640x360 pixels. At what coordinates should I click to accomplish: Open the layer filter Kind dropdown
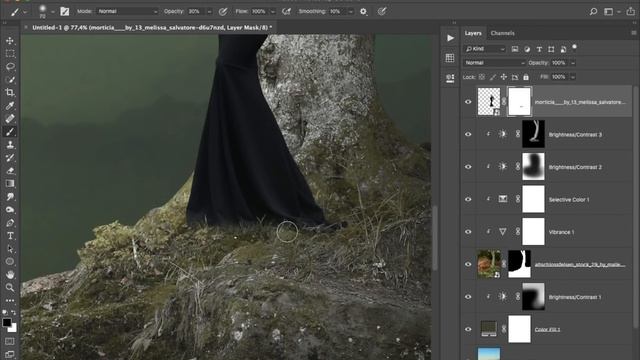point(485,49)
